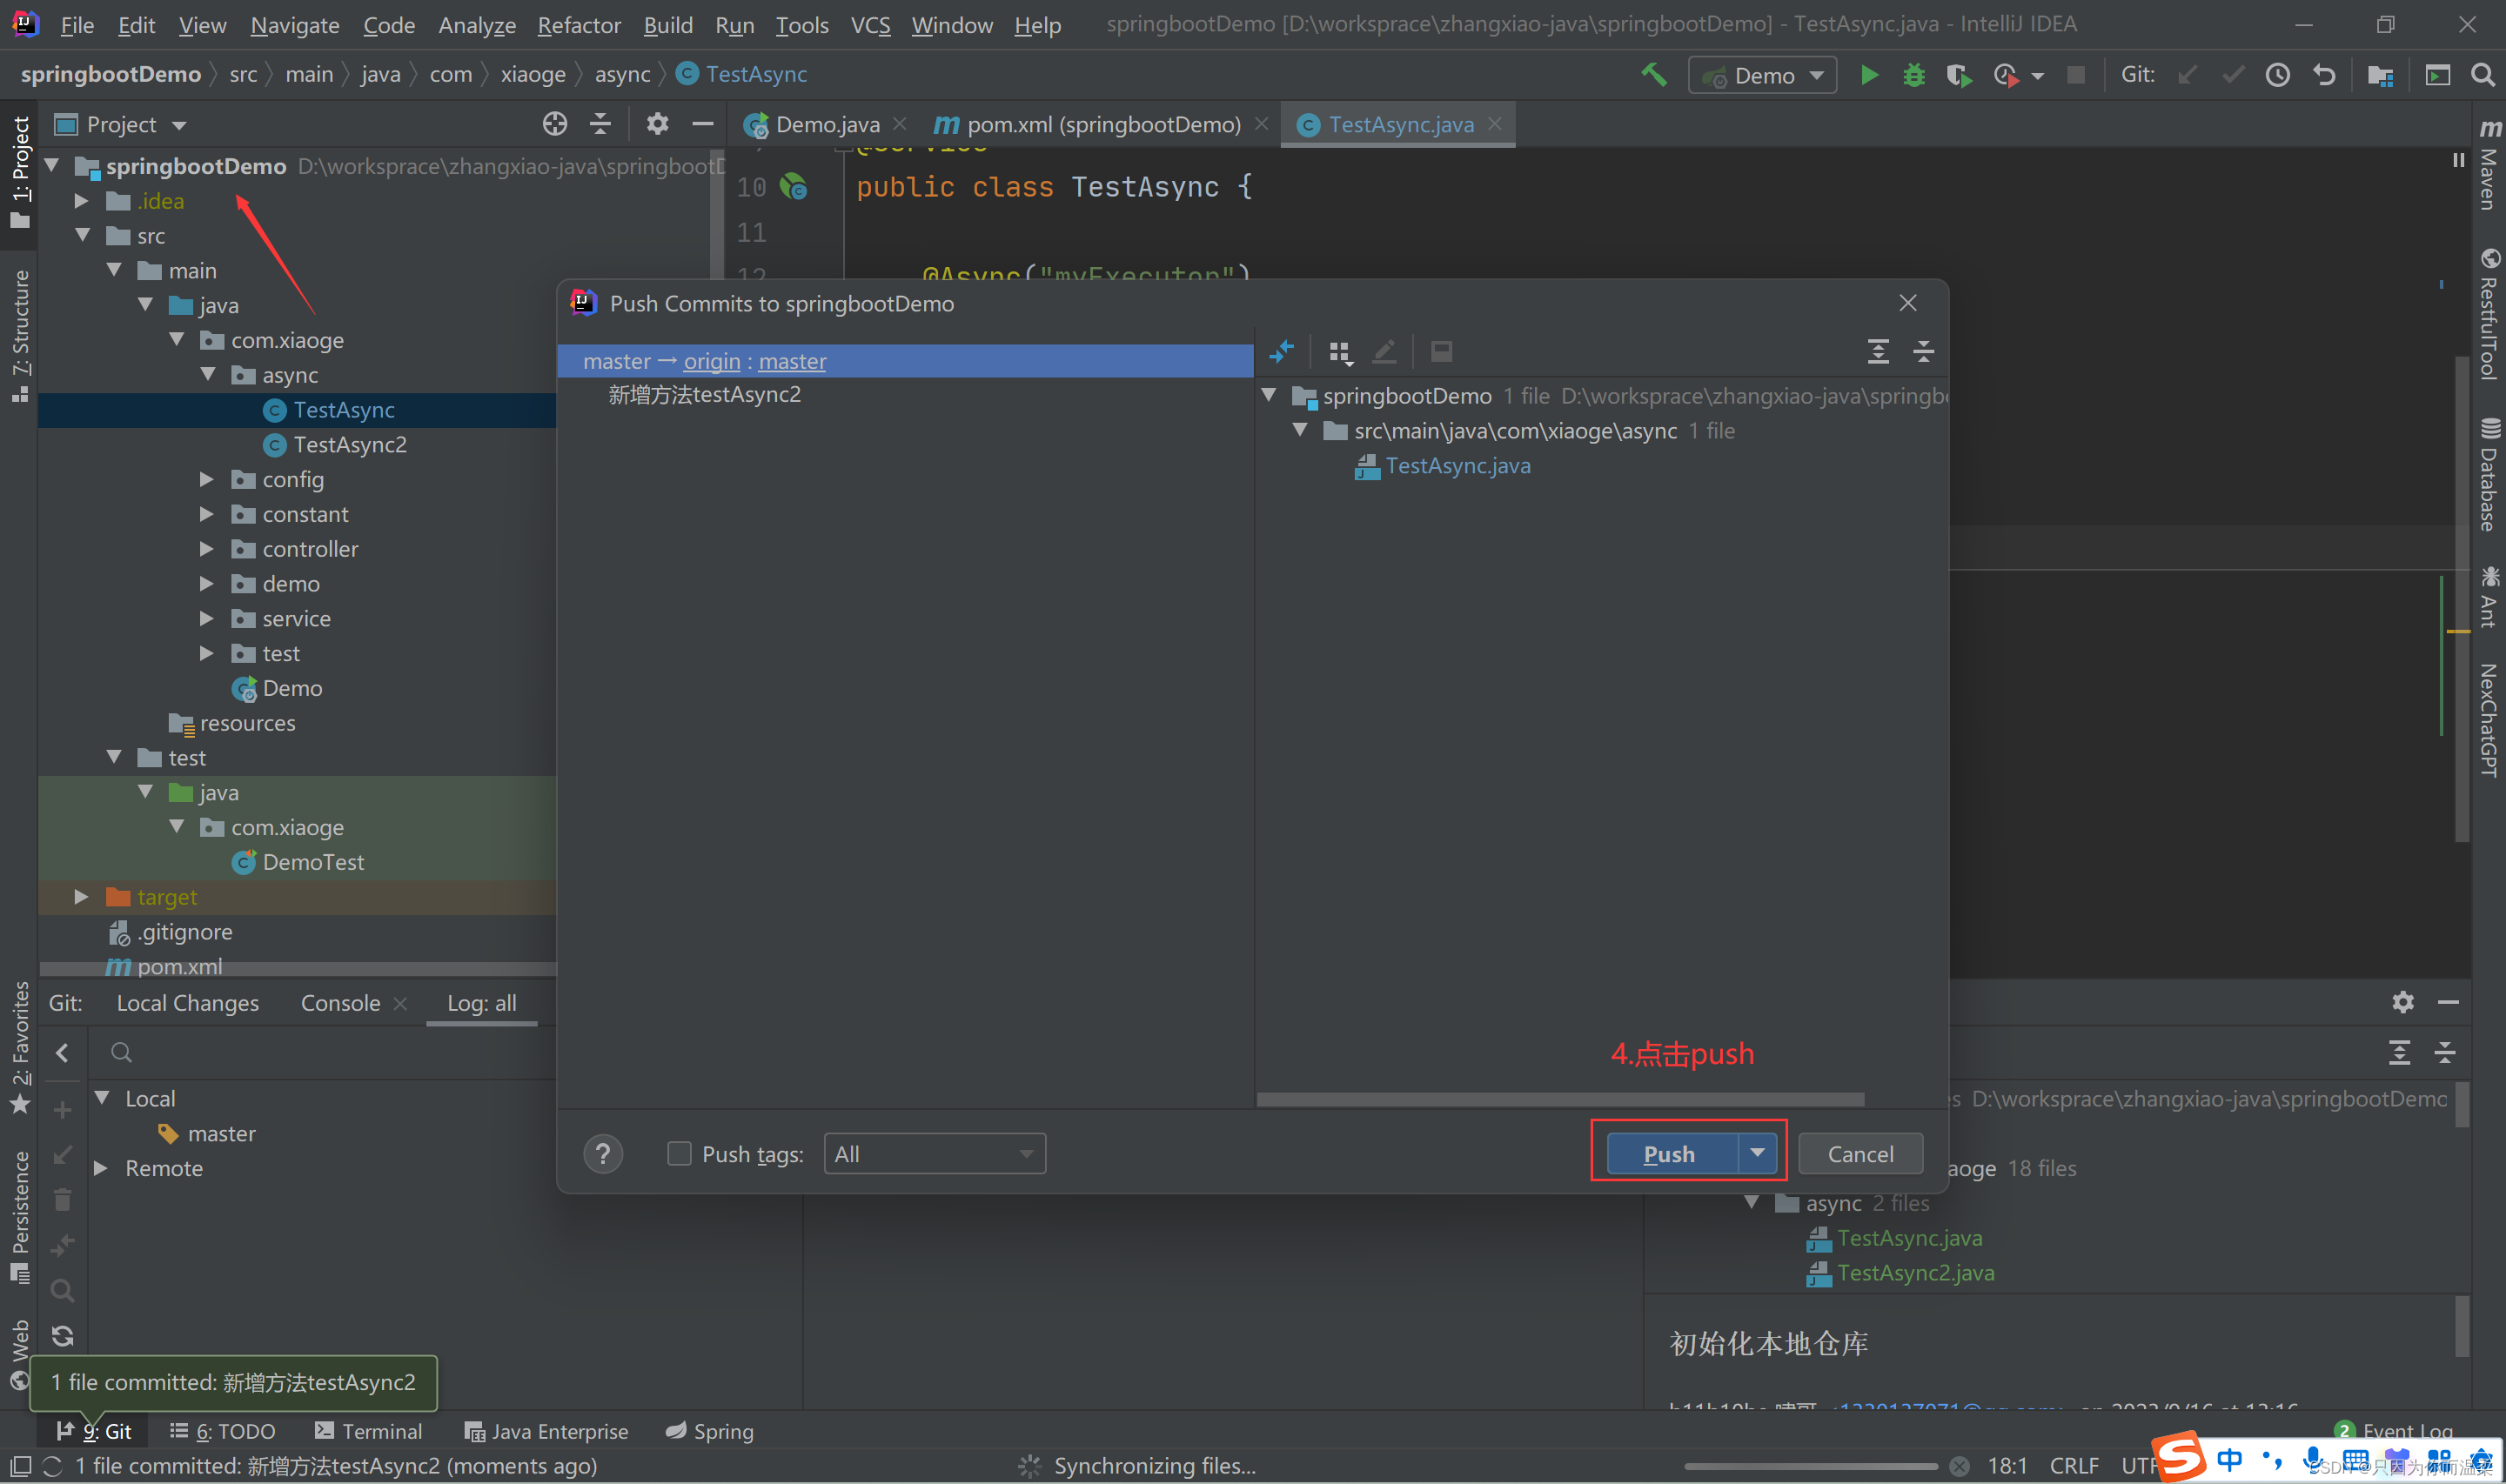
Task: Open Git history with the clock icon
Action: click(2277, 75)
